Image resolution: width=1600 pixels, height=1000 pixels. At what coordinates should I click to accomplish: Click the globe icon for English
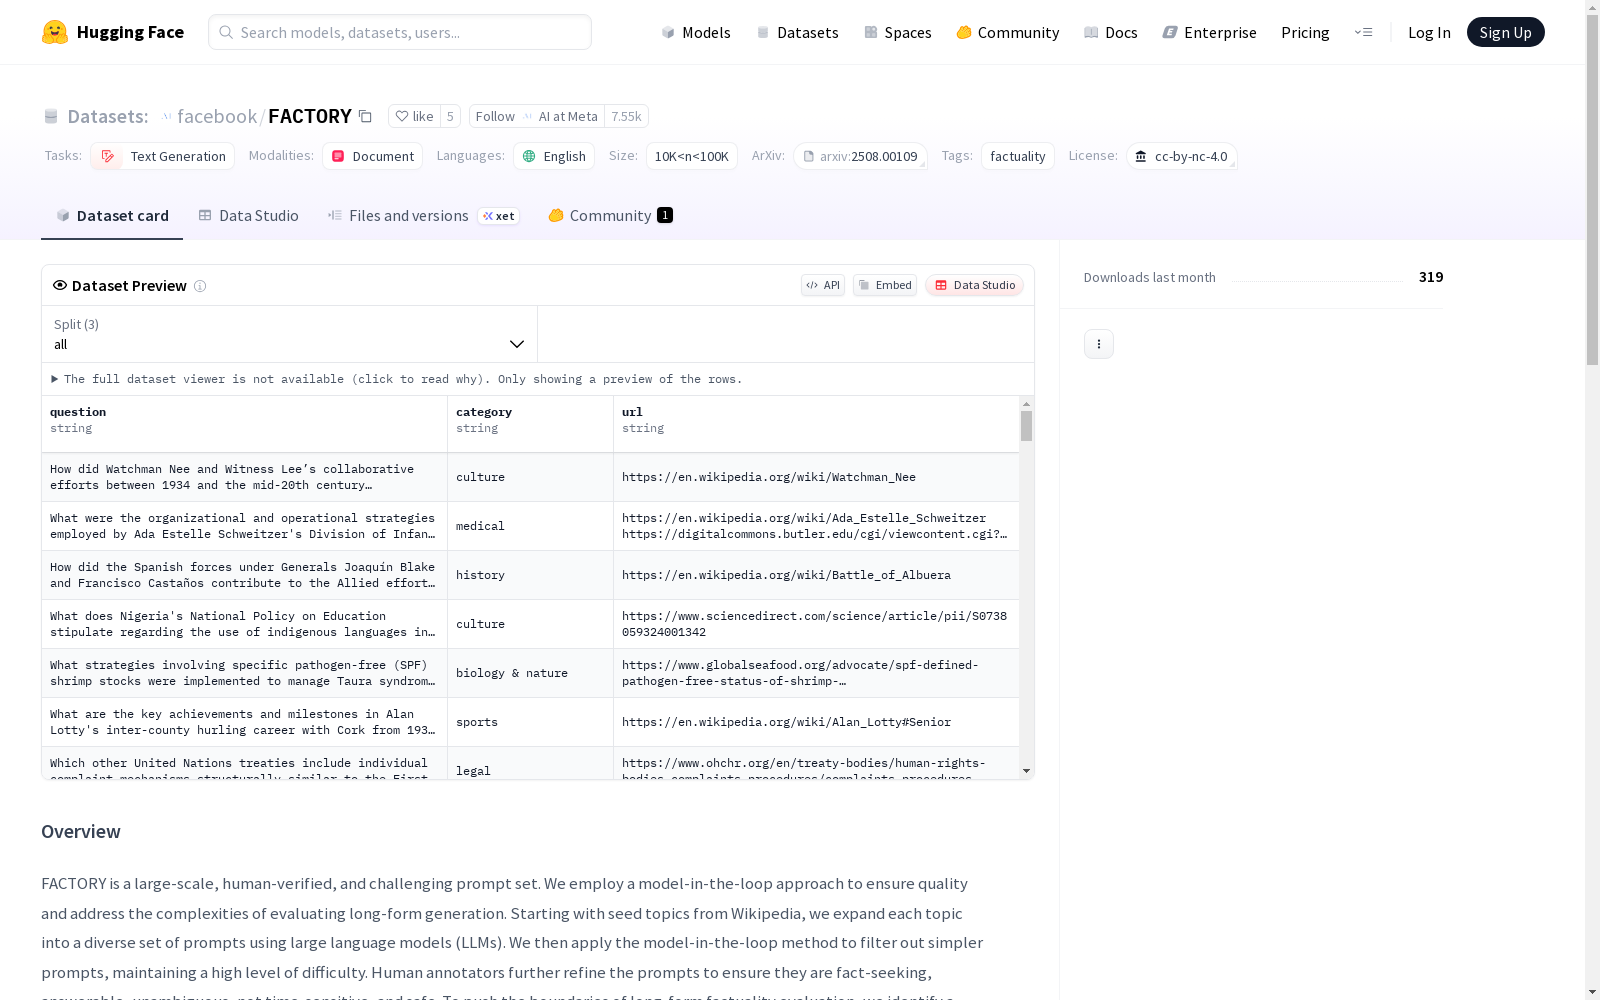tap(529, 156)
